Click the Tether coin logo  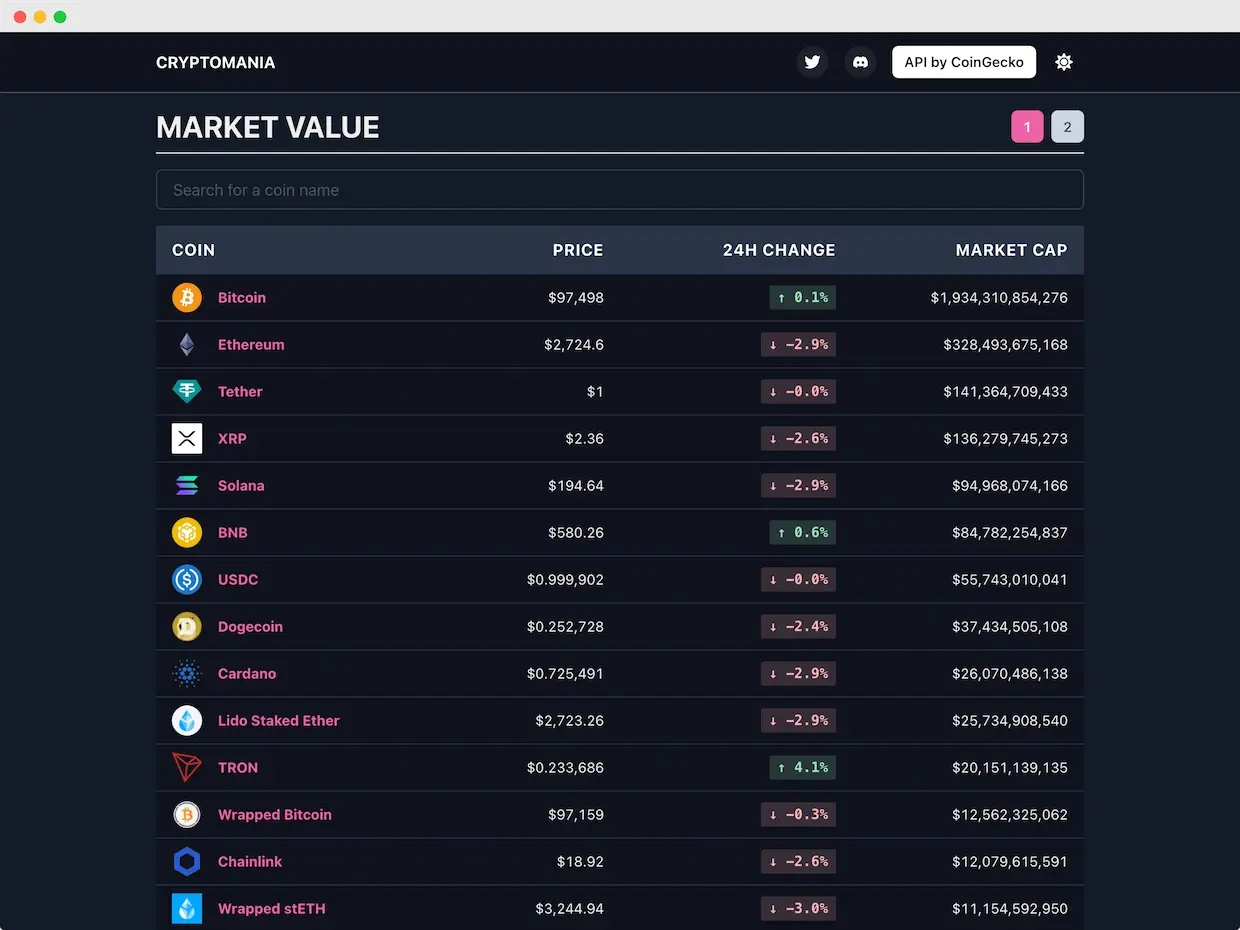coord(187,392)
